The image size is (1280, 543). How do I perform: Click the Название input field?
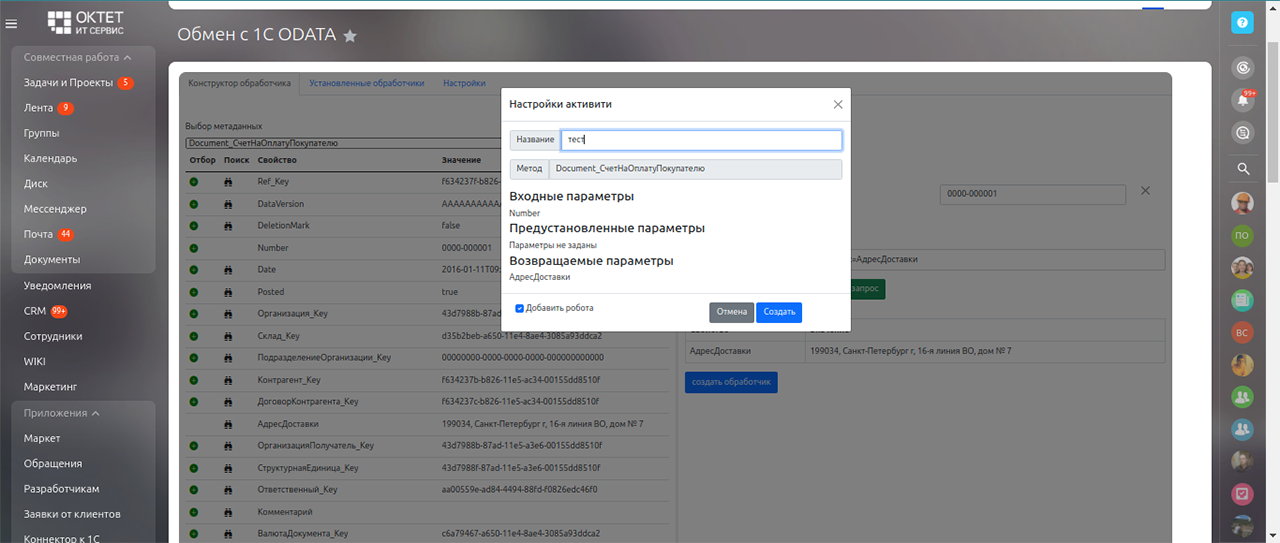coord(700,140)
